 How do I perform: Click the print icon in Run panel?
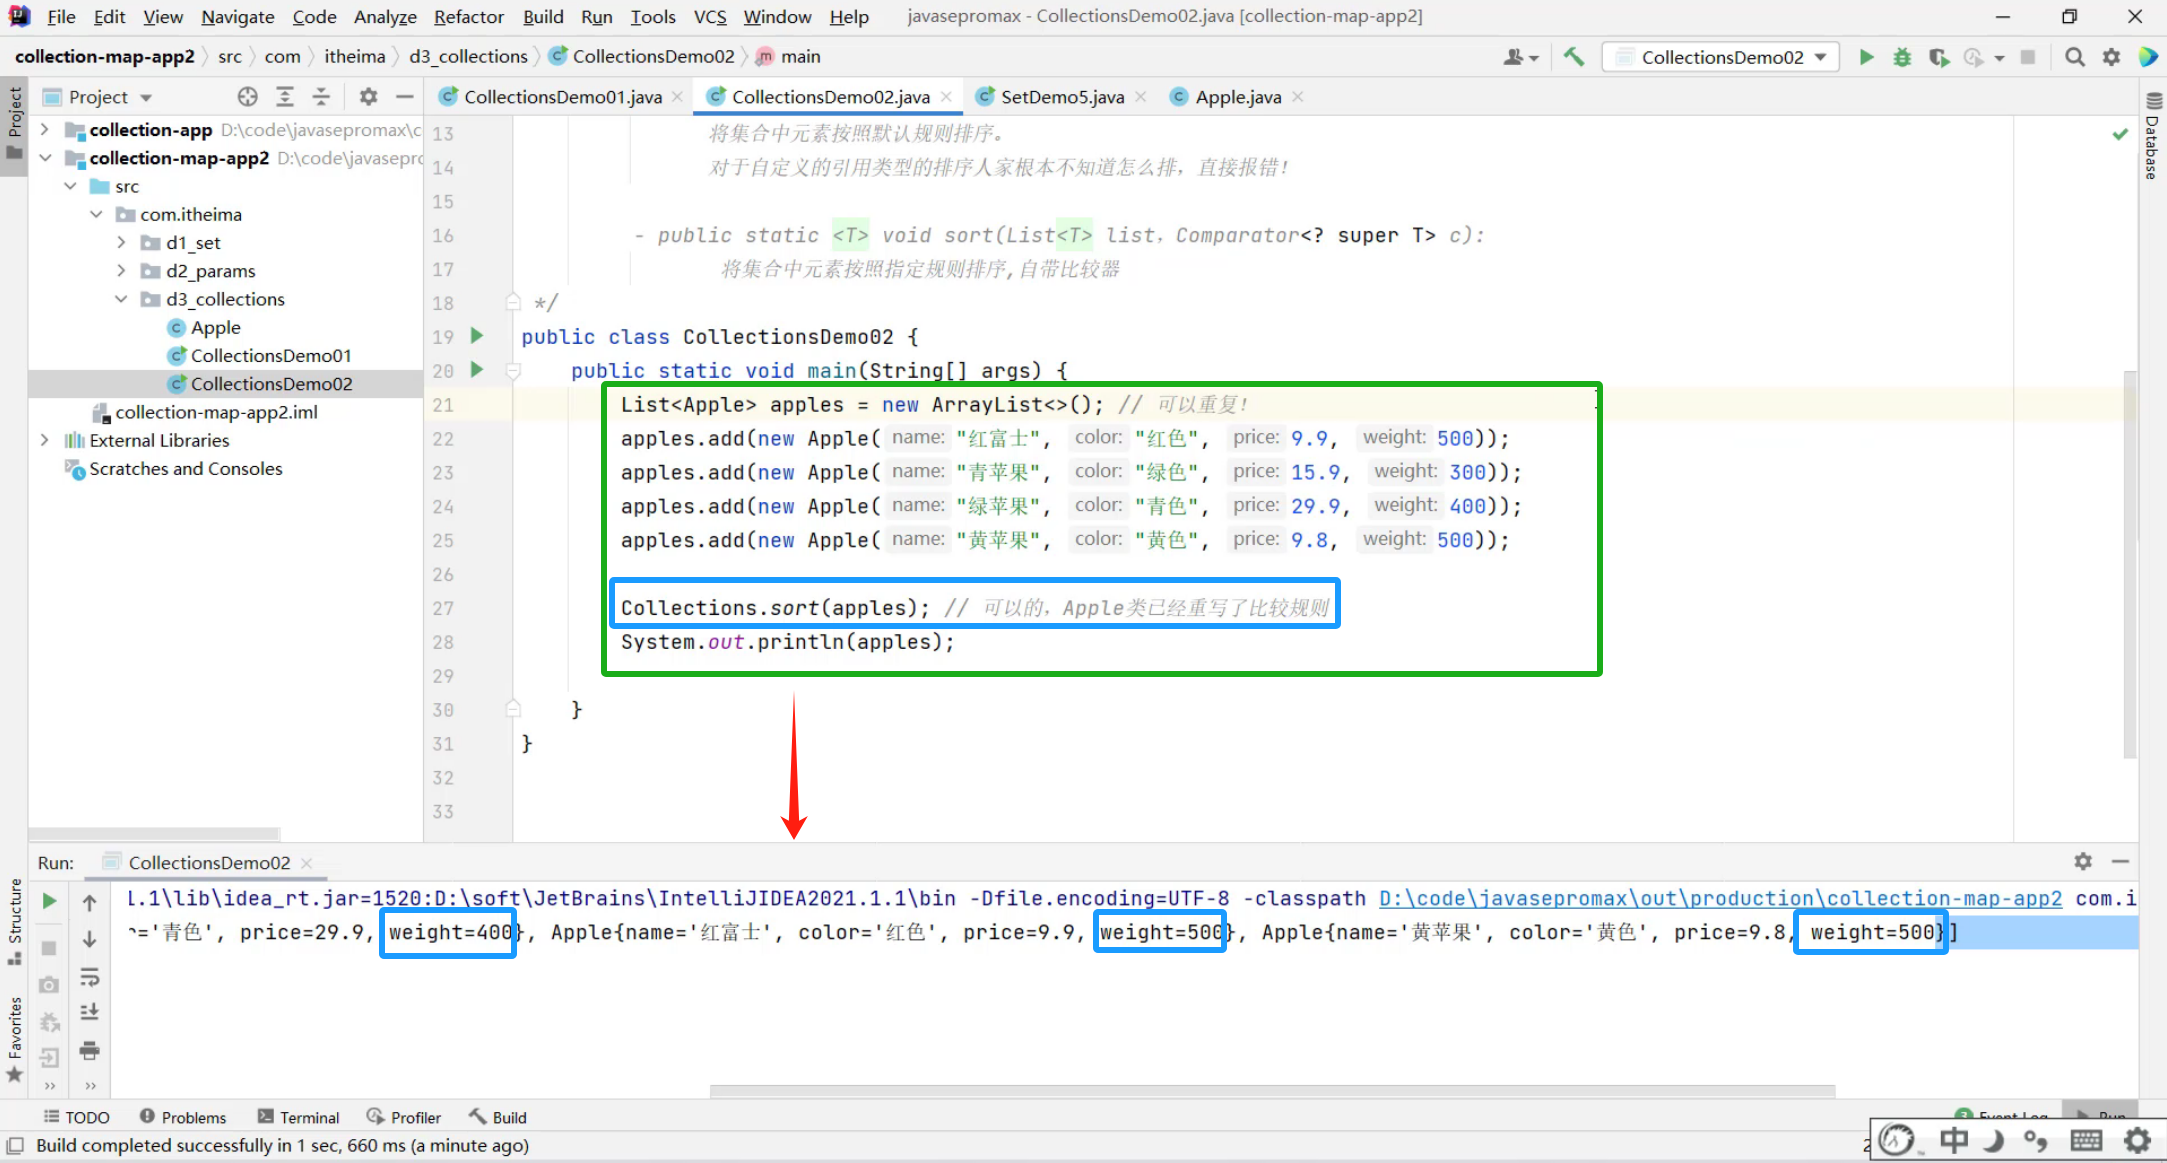[90, 1050]
